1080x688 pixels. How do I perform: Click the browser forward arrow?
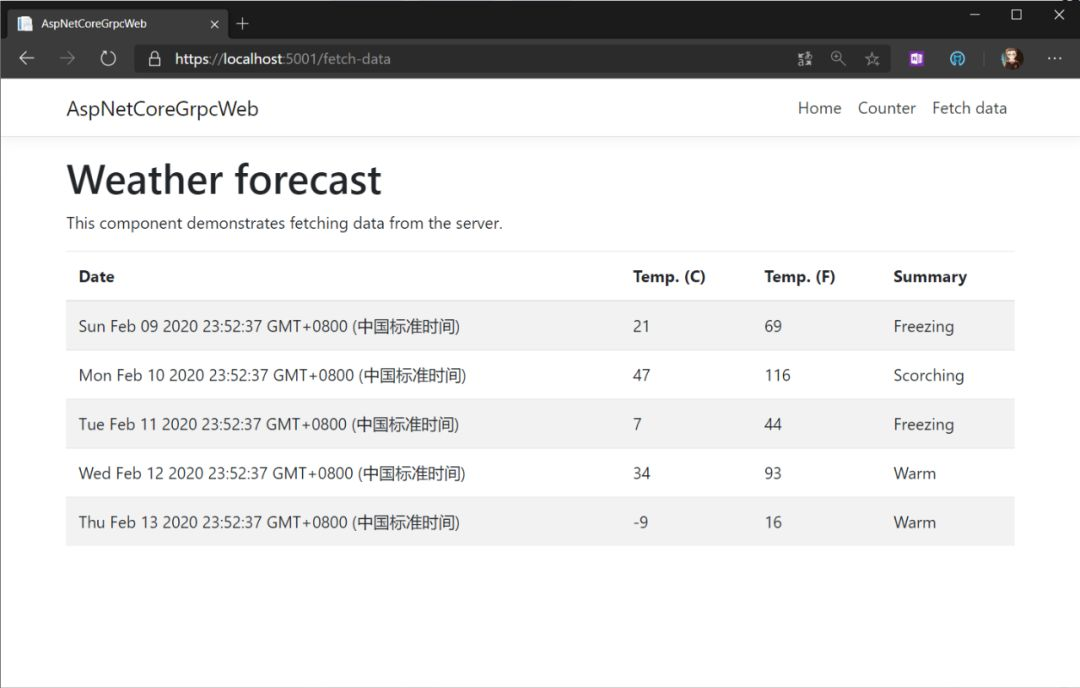tap(68, 59)
